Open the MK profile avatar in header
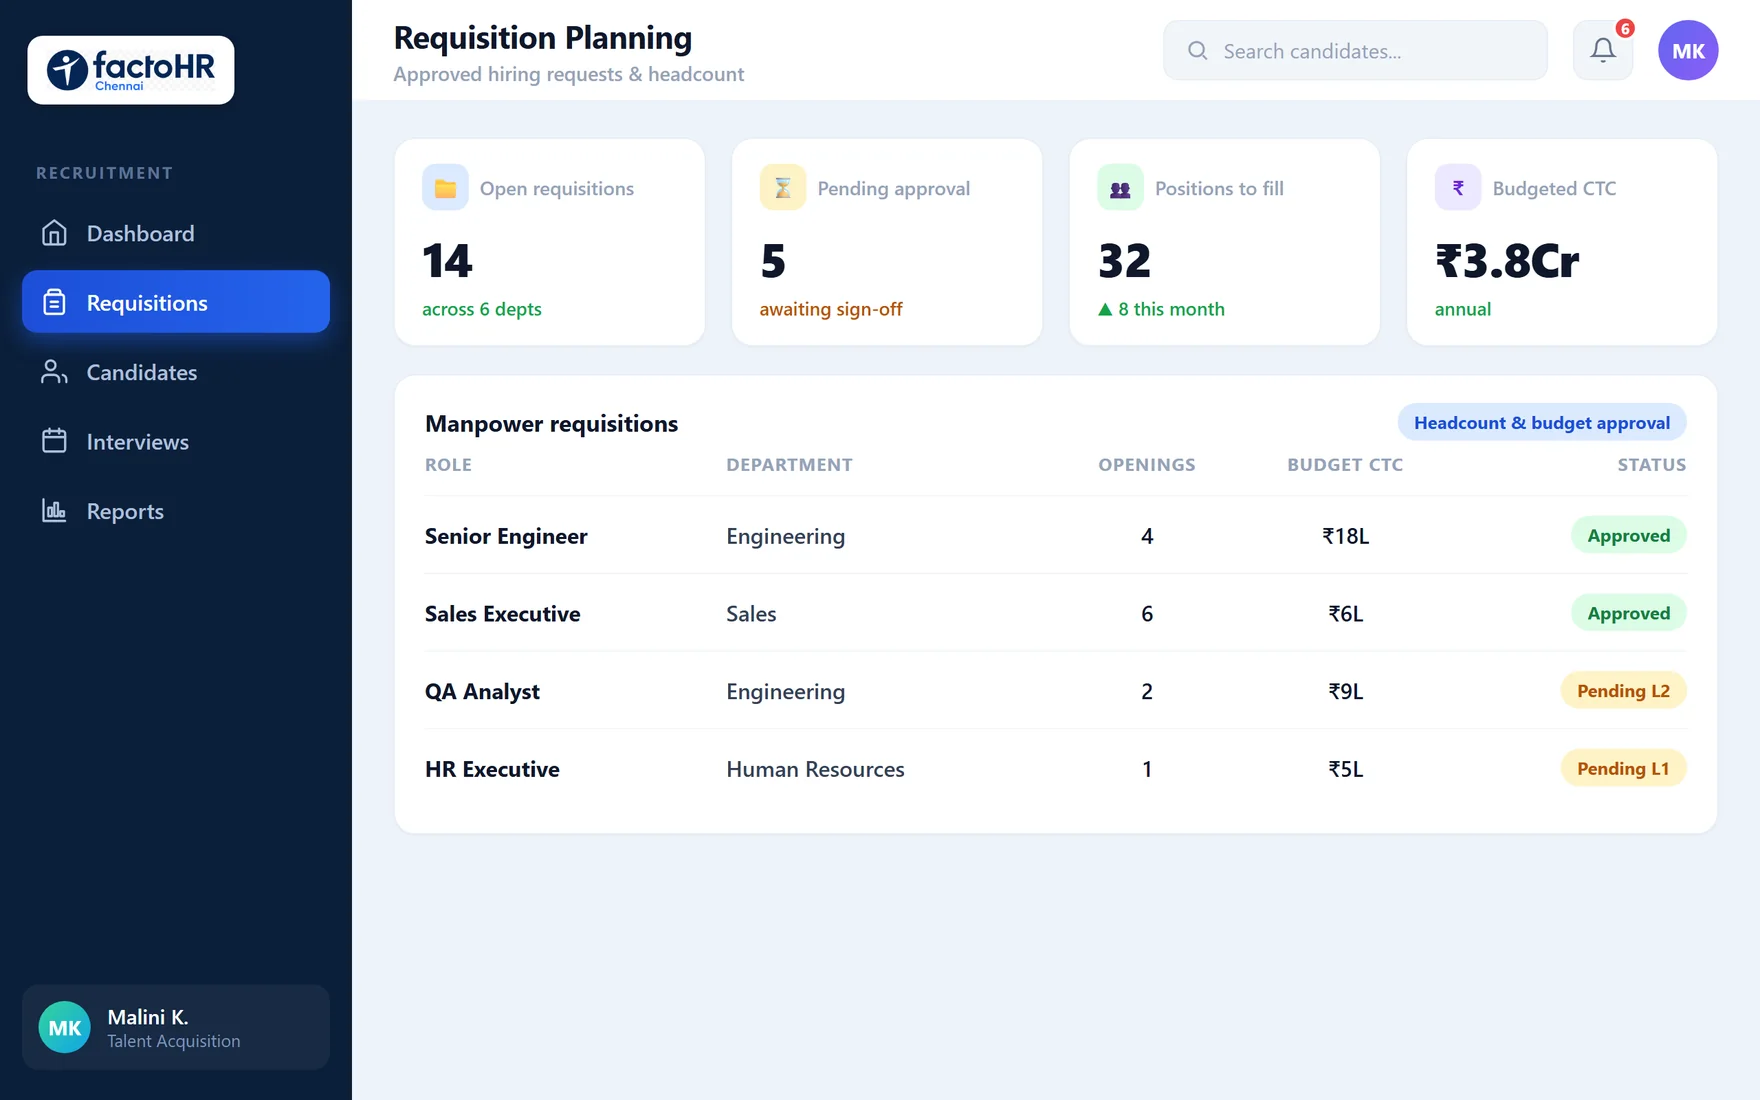Screen dimensions: 1760x1100 (1688, 50)
